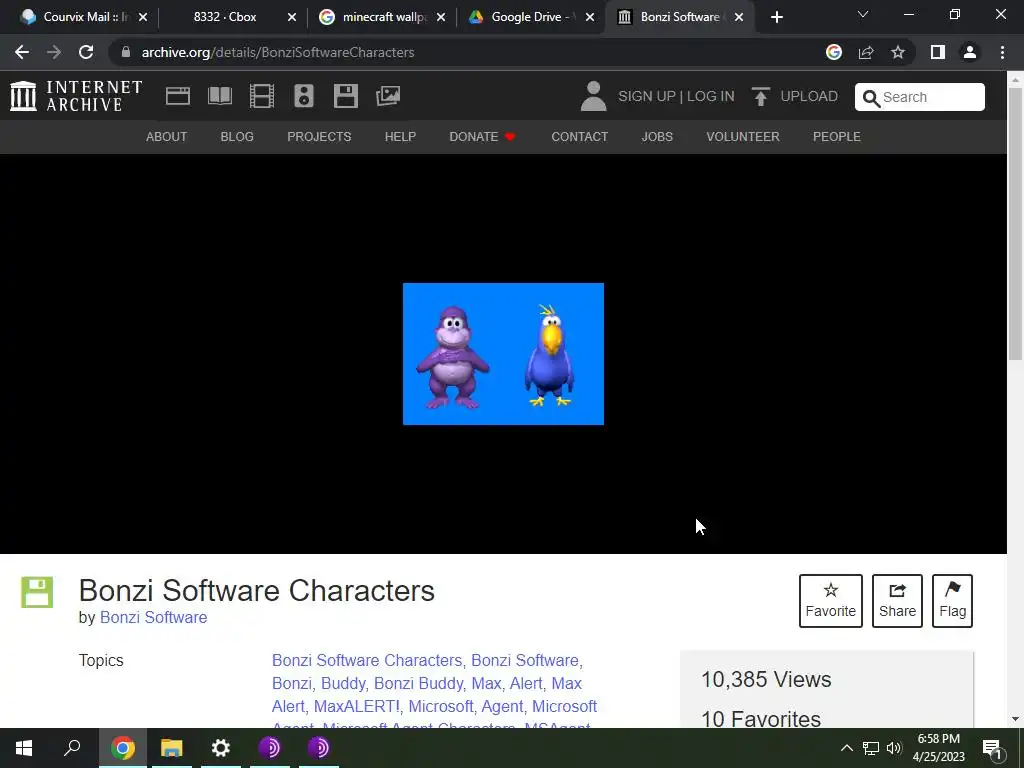
Task: Open the BLOG nav item
Action: pos(237,136)
